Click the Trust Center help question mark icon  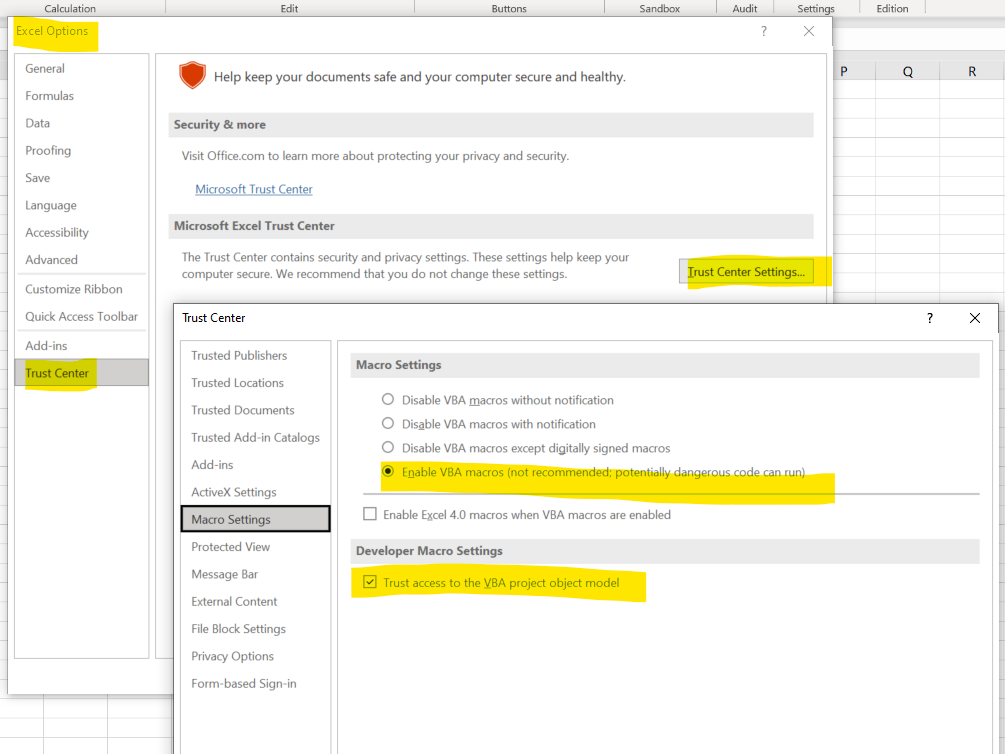tap(930, 318)
